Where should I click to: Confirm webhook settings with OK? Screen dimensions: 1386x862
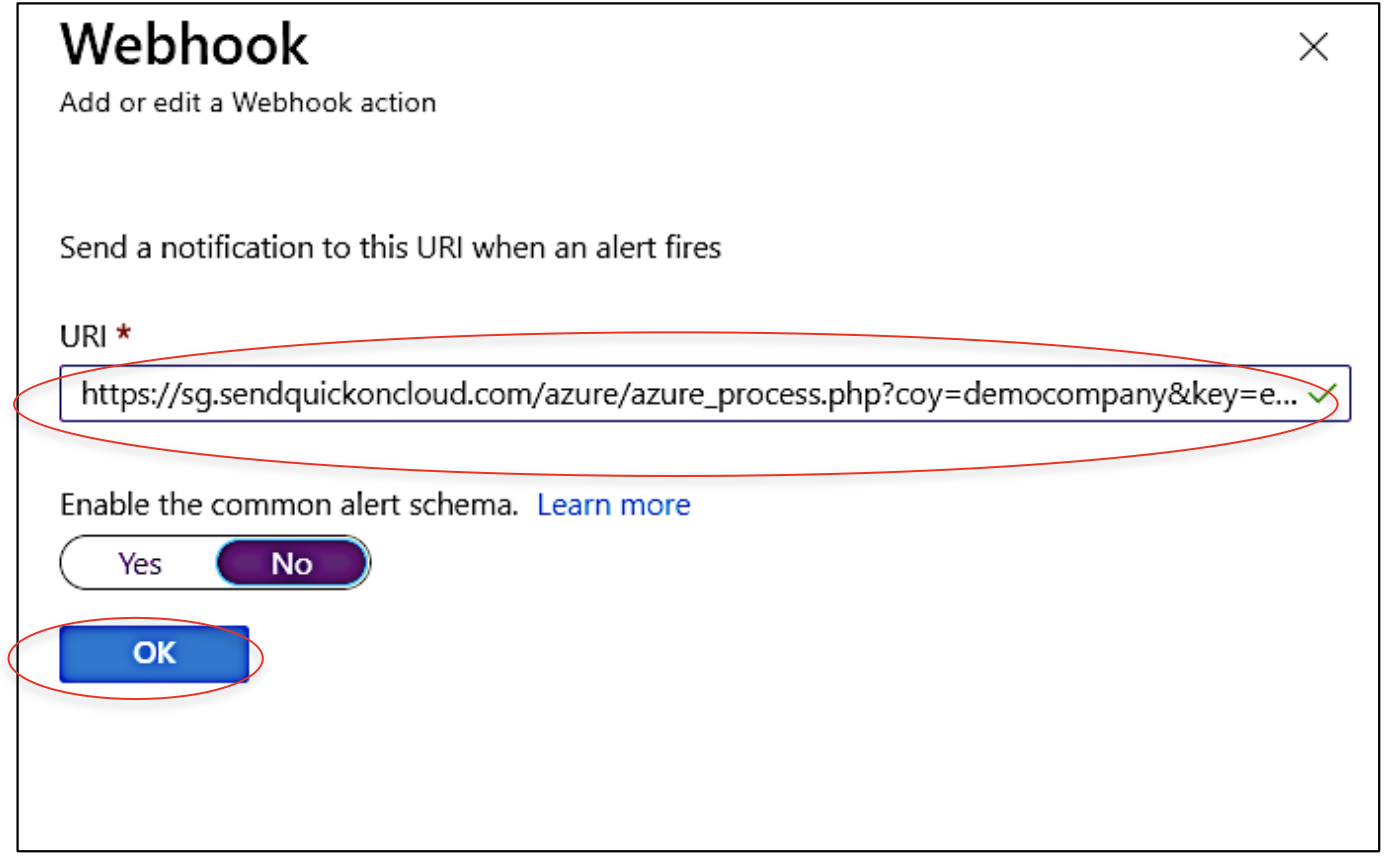click(x=155, y=652)
